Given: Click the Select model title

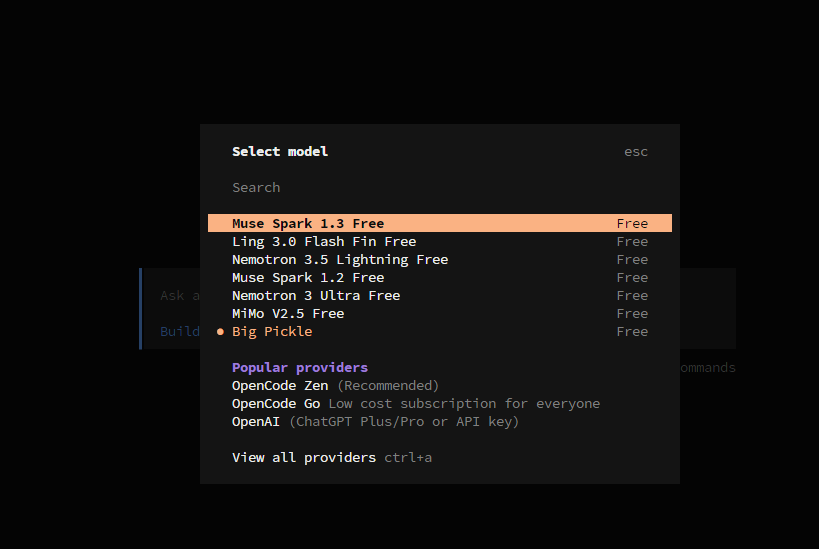Looking at the screenshot, I should 280,151.
